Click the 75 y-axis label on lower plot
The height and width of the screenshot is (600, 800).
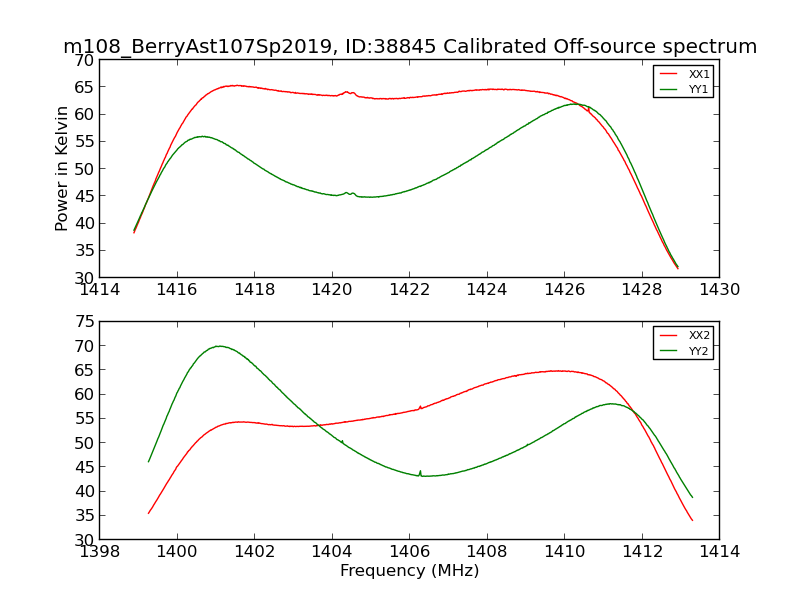84,321
